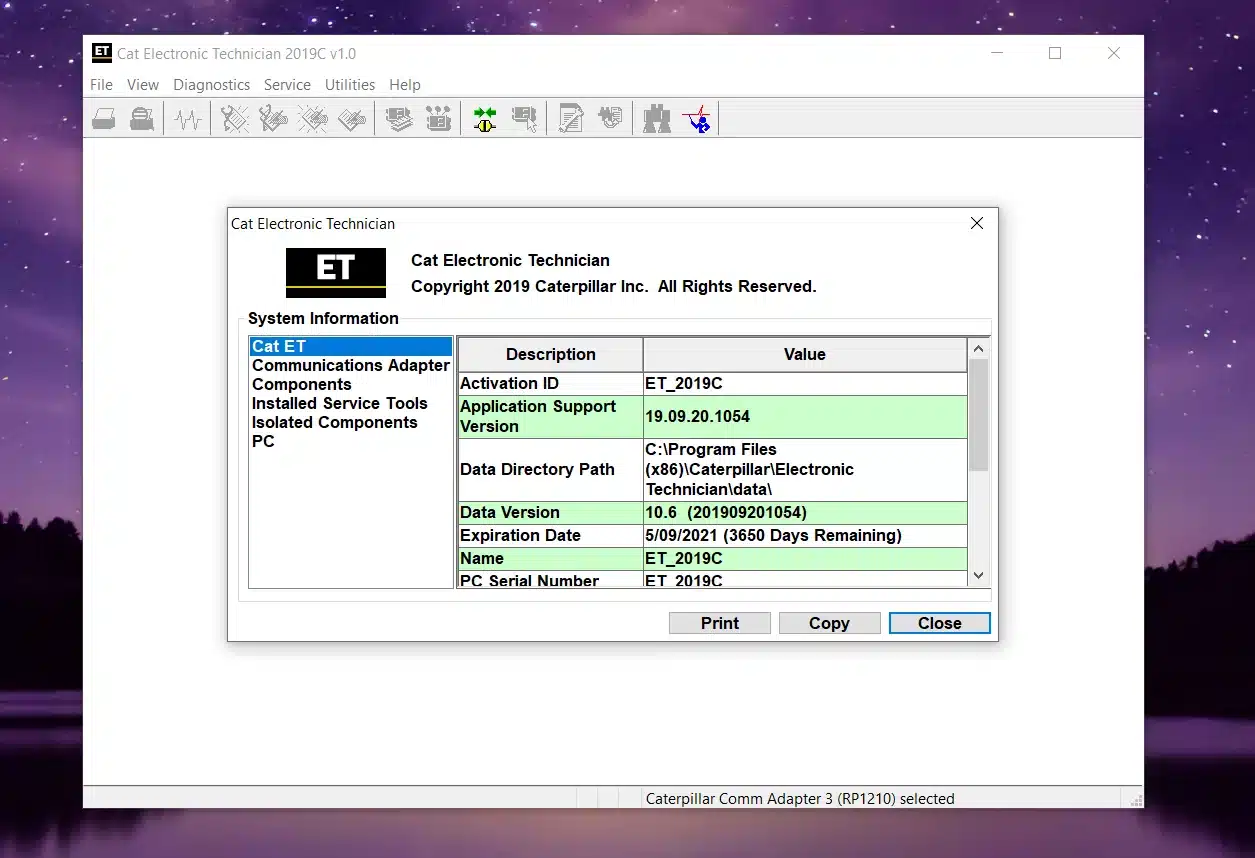1255x858 pixels.
Task: Select Communications Adapter in System Information list
Action: pos(350,365)
